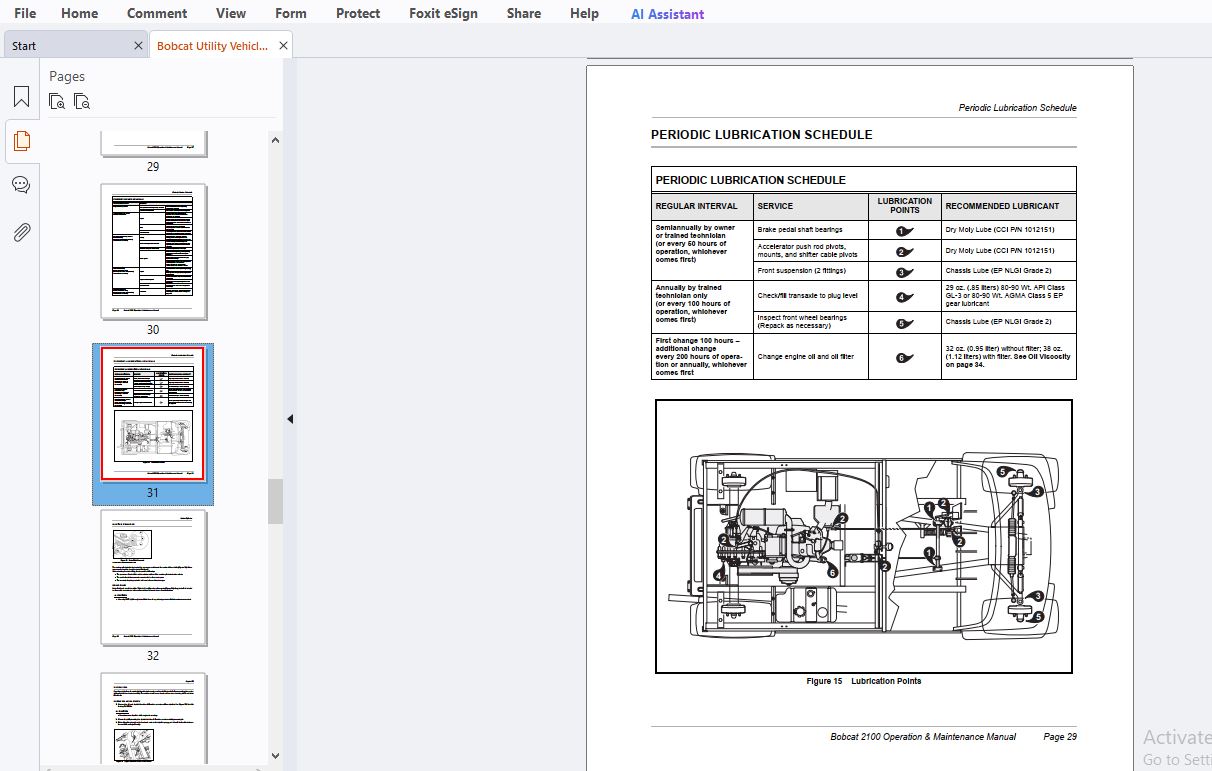
Task: Click the thumbnails scrollbar down arrow
Action: tap(275, 755)
